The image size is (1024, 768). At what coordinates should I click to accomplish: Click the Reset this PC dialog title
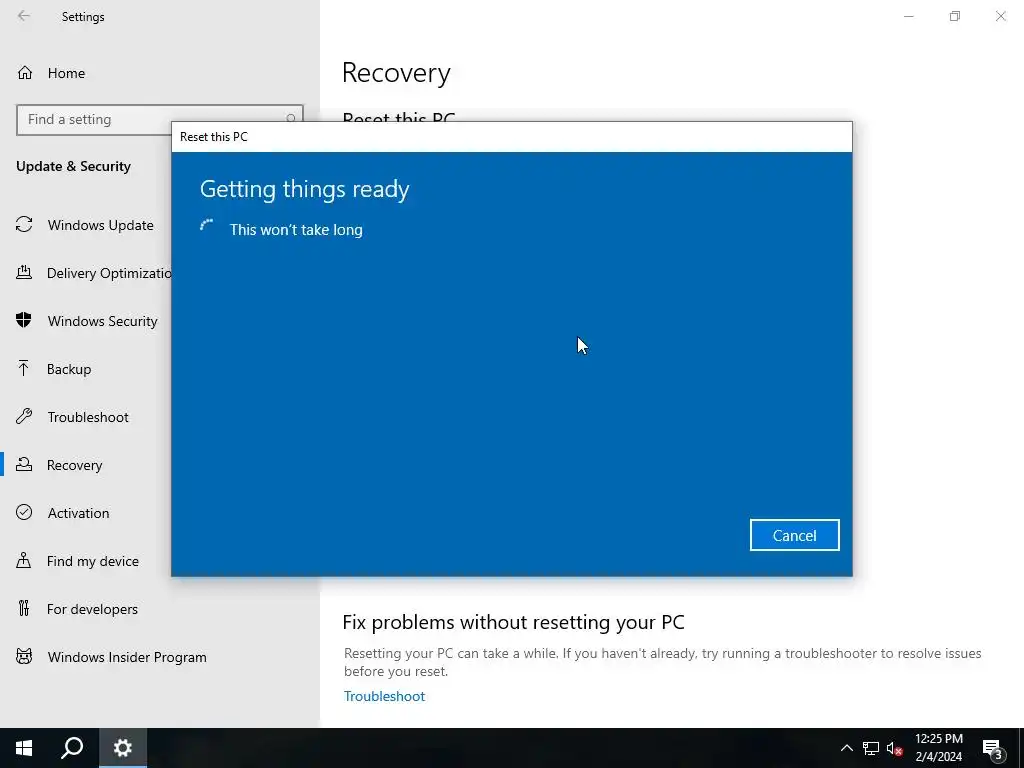tap(214, 137)
